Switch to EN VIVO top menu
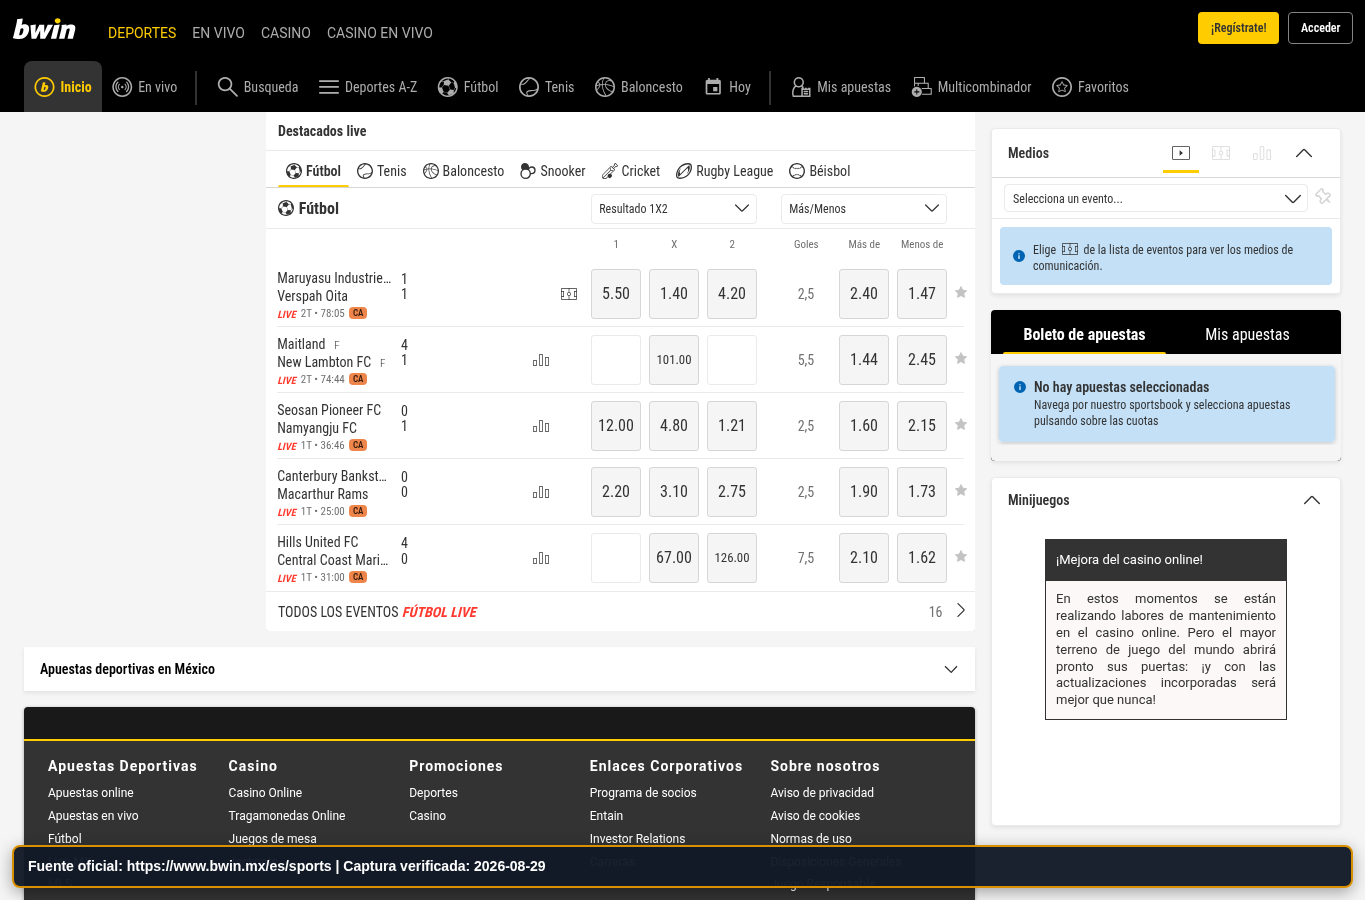Image resolution: width=1365 pixels, height=900 pixels. click(218, 33)
